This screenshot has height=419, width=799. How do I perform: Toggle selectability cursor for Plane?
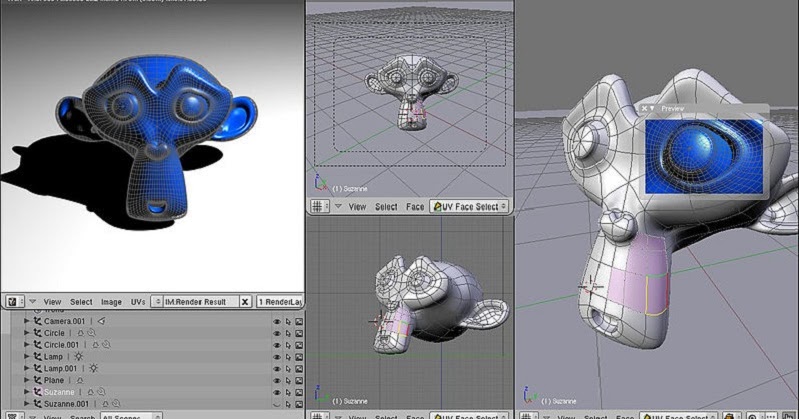pos(288,381)
